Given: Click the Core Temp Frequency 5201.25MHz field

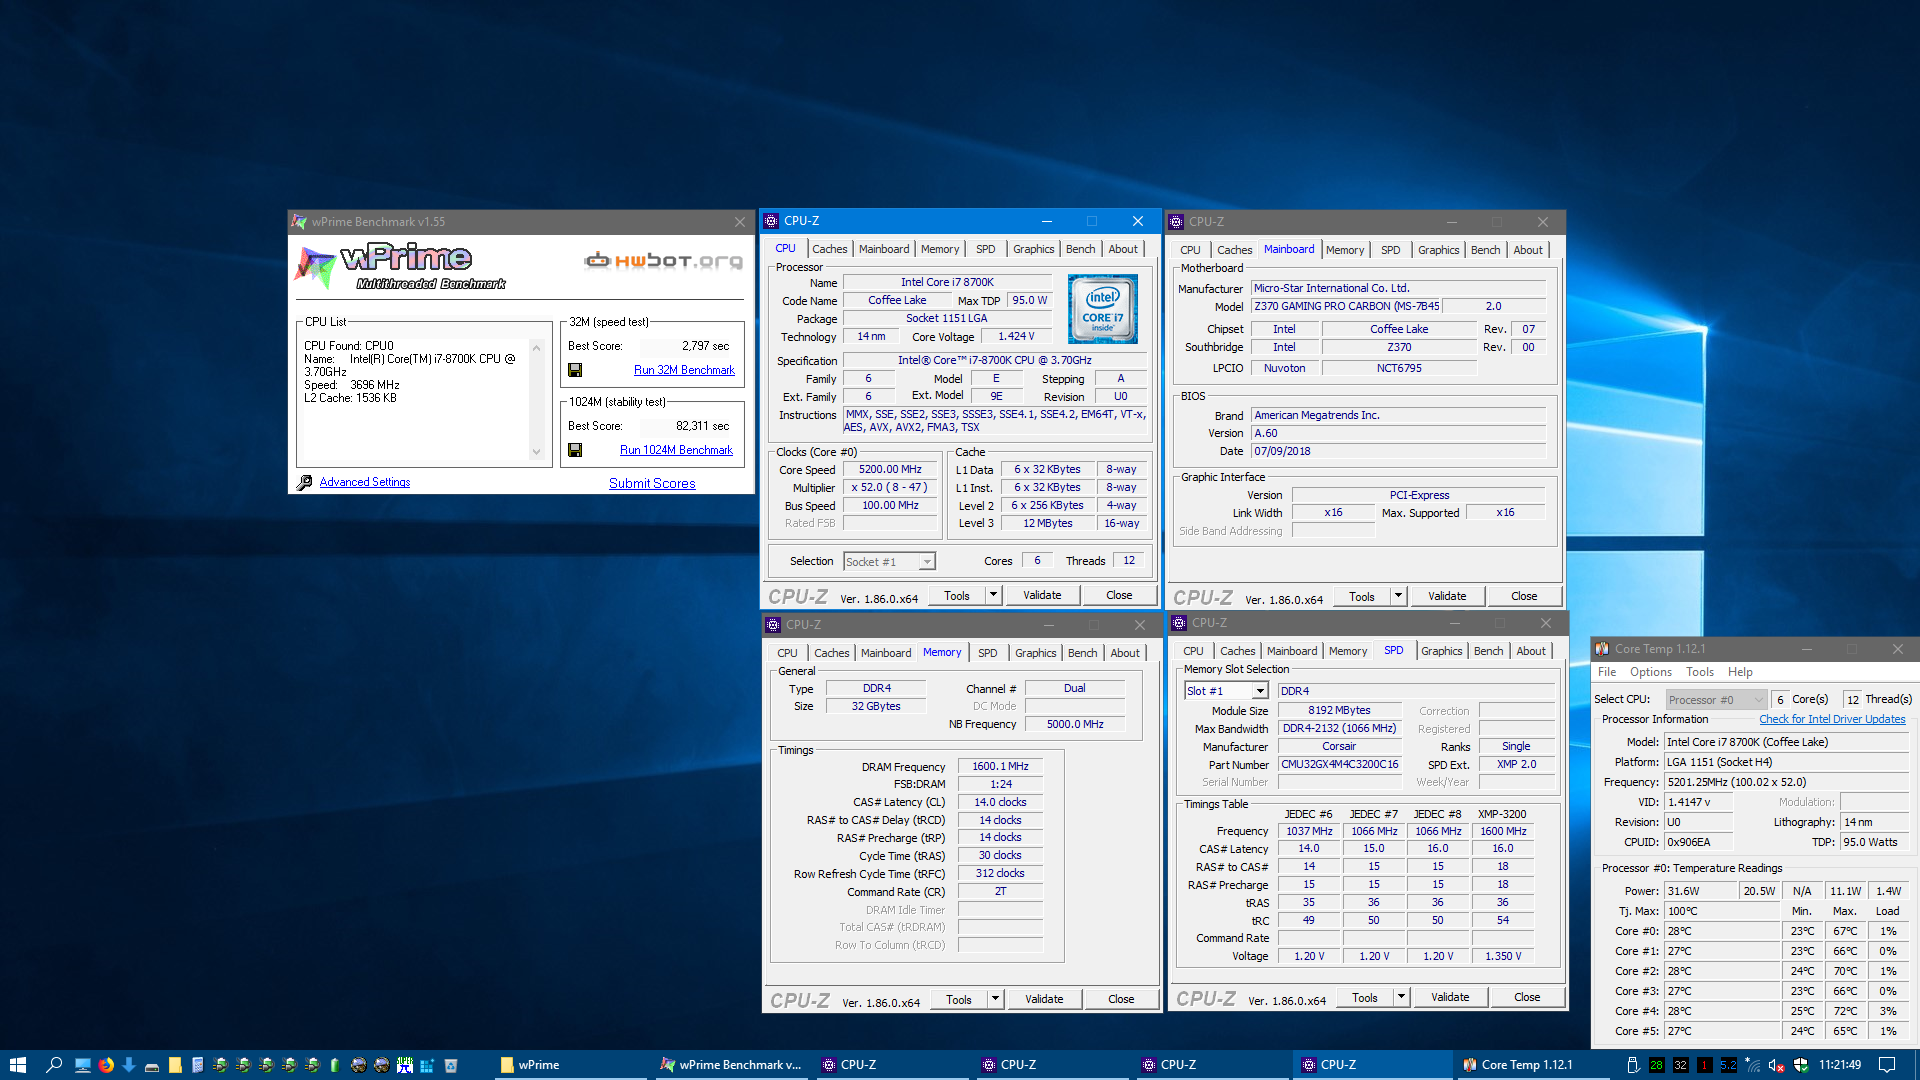Looking at the screenshot, I should pyautogui.click(x=1786, y=782).
